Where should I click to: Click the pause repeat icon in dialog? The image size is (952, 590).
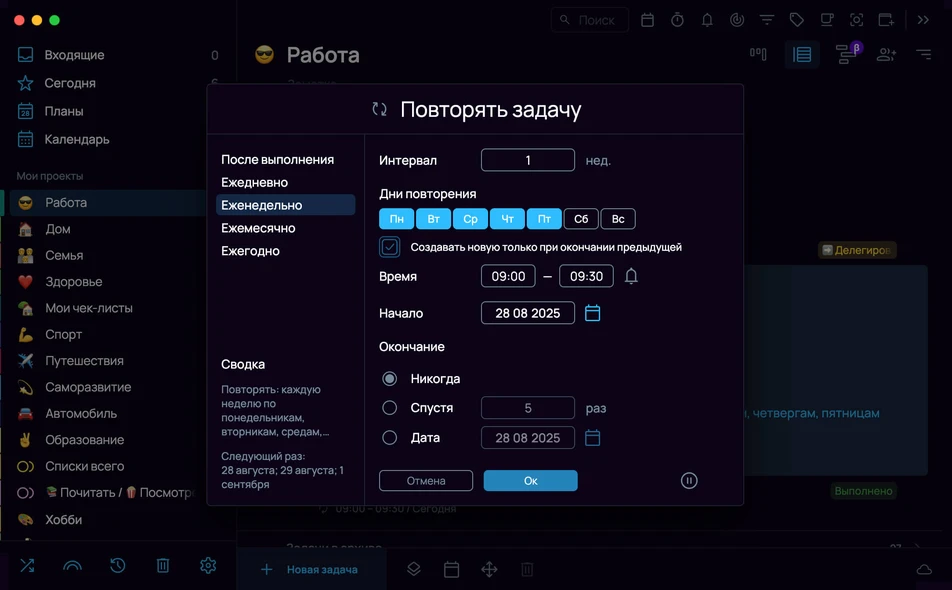coord(688,481)
